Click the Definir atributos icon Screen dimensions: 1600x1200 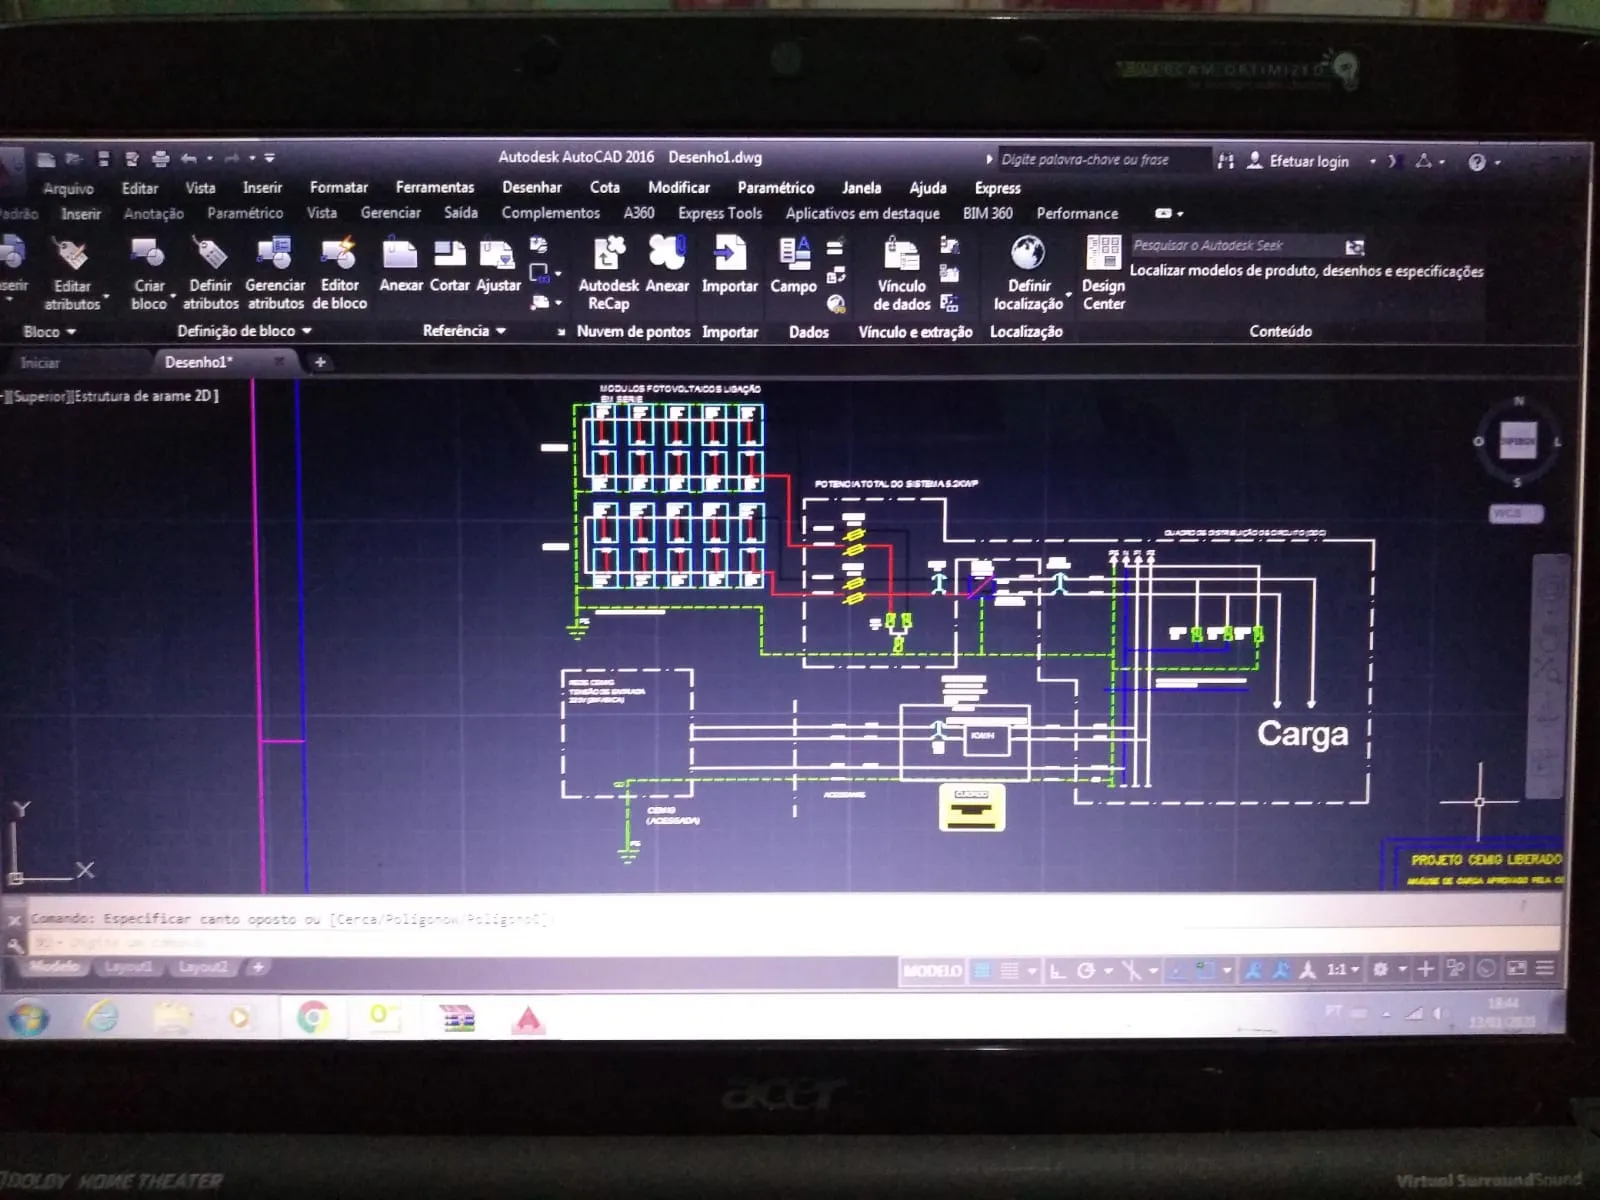210,256
